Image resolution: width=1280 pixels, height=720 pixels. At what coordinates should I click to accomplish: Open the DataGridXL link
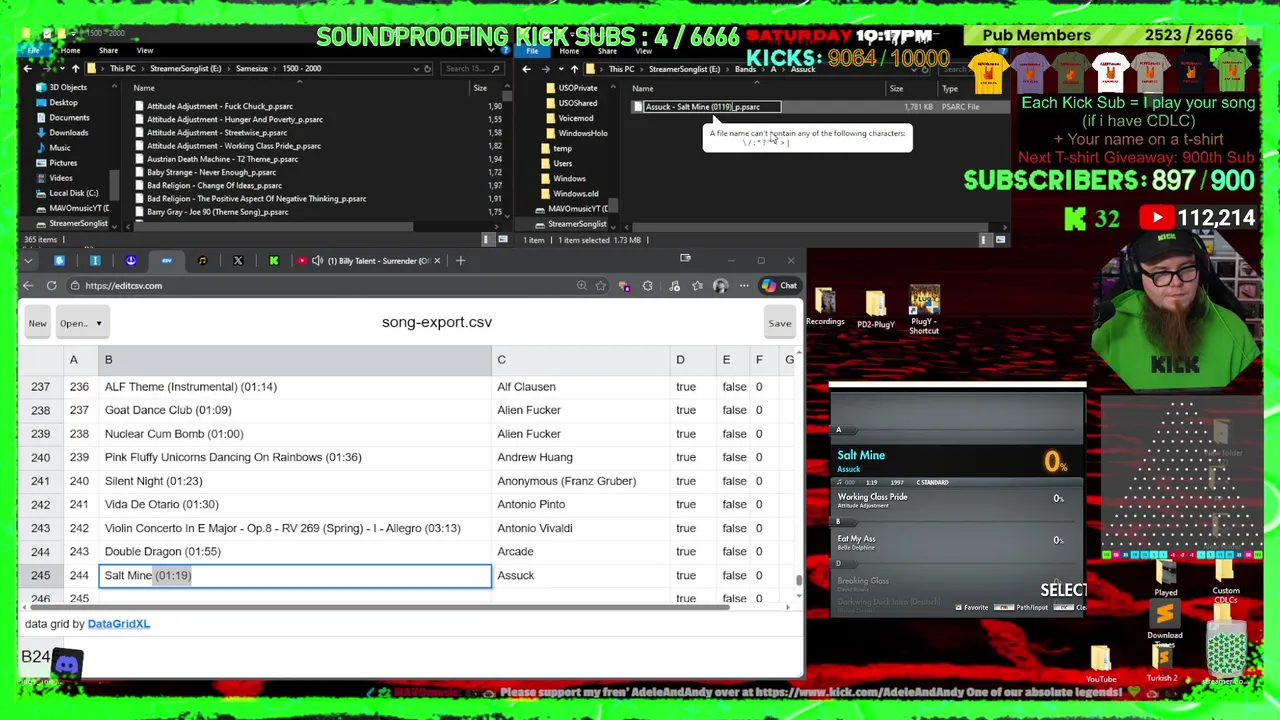(x=118, y=624)
